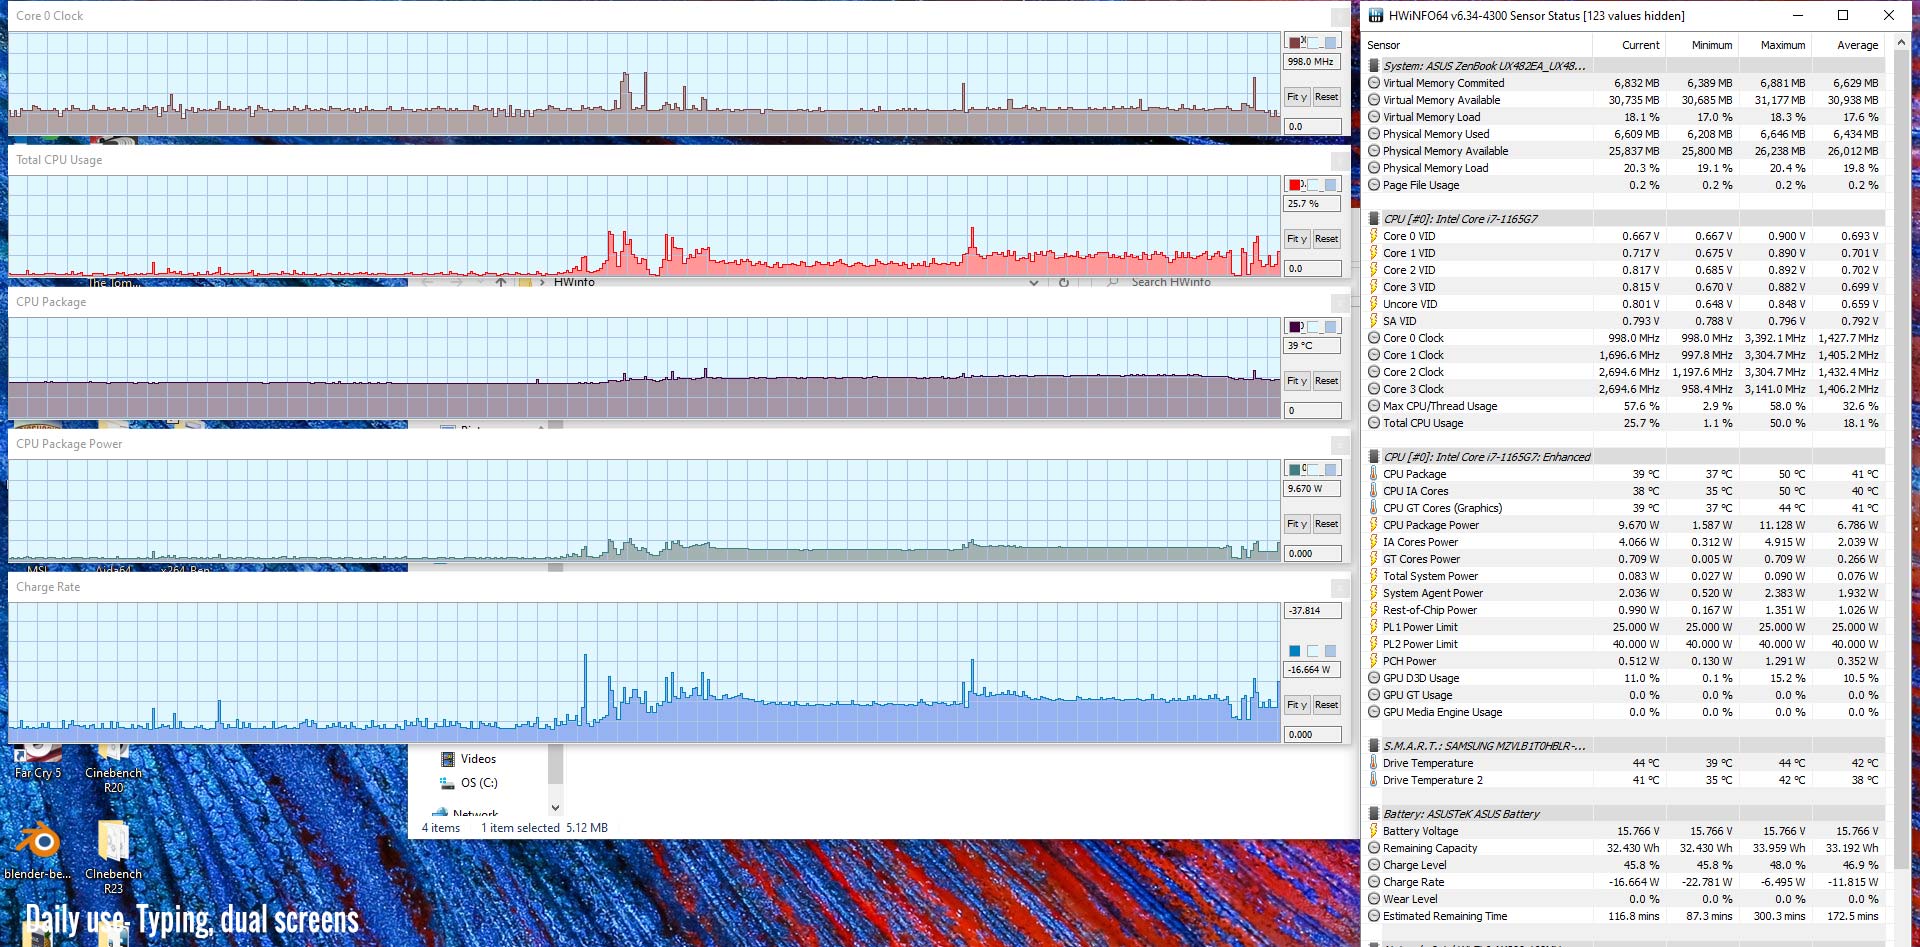
Task: Select the OS (C:) drive item
Action: point(479,783)
